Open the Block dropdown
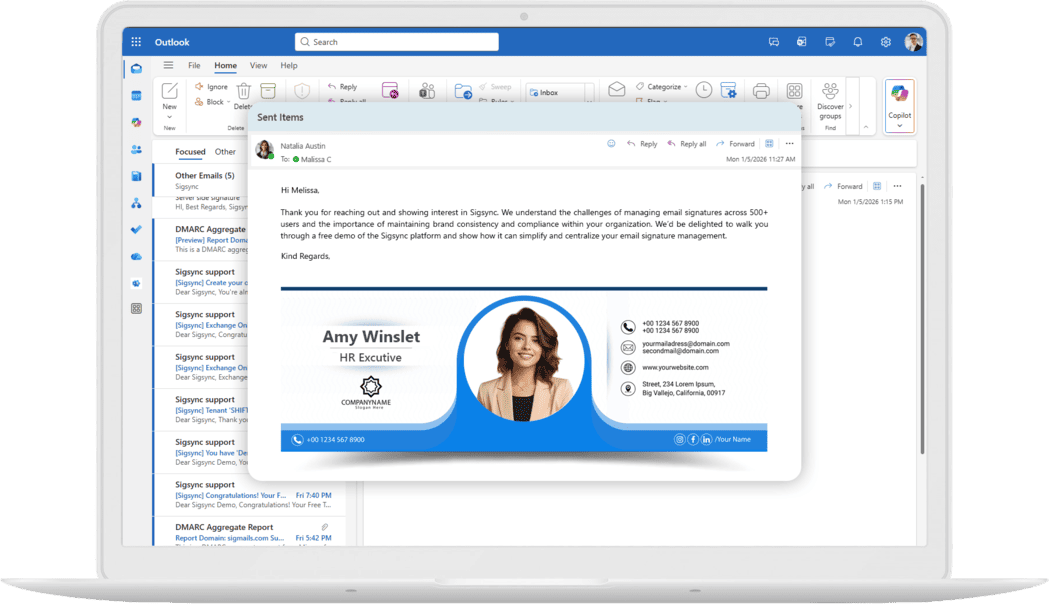 (212, 102)
